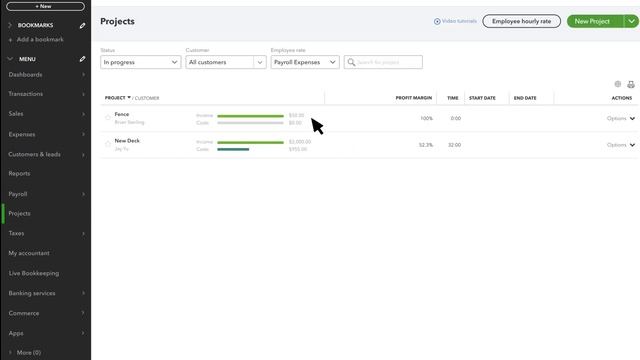The image size is (640, 360).
Task: Click 100% profit margin for Fence
Action: [x=427, y=118]
